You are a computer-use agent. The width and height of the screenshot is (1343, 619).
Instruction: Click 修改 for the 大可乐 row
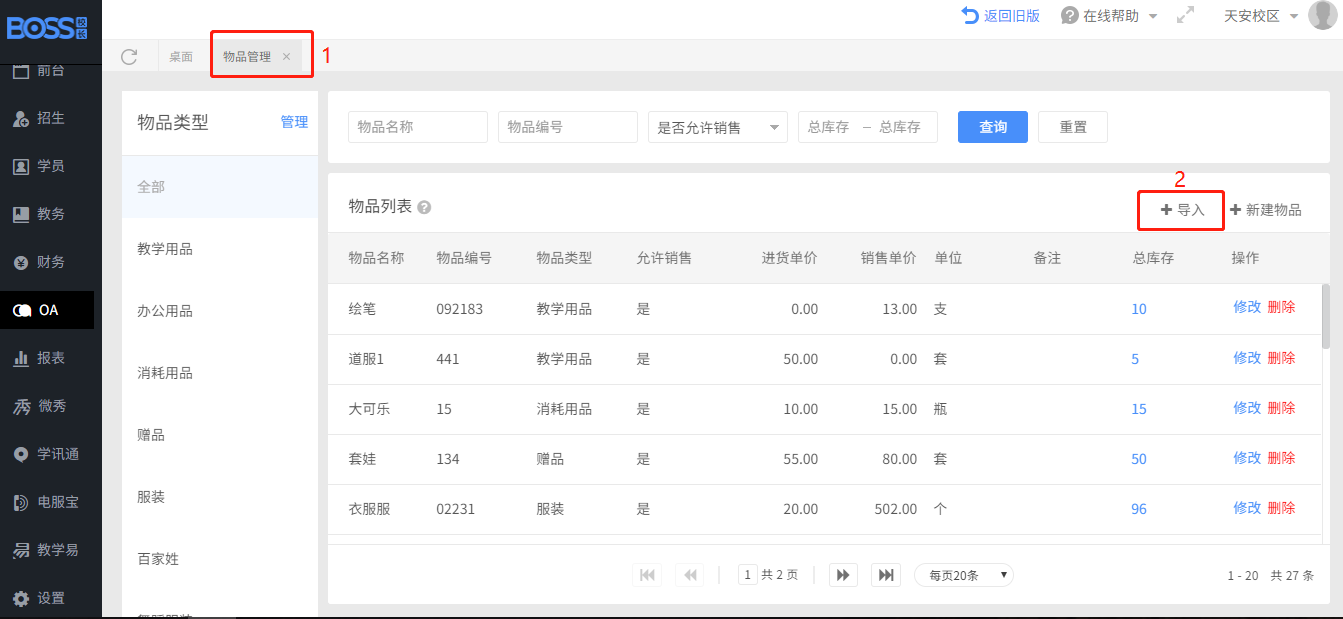click(x=1247, y=407)
